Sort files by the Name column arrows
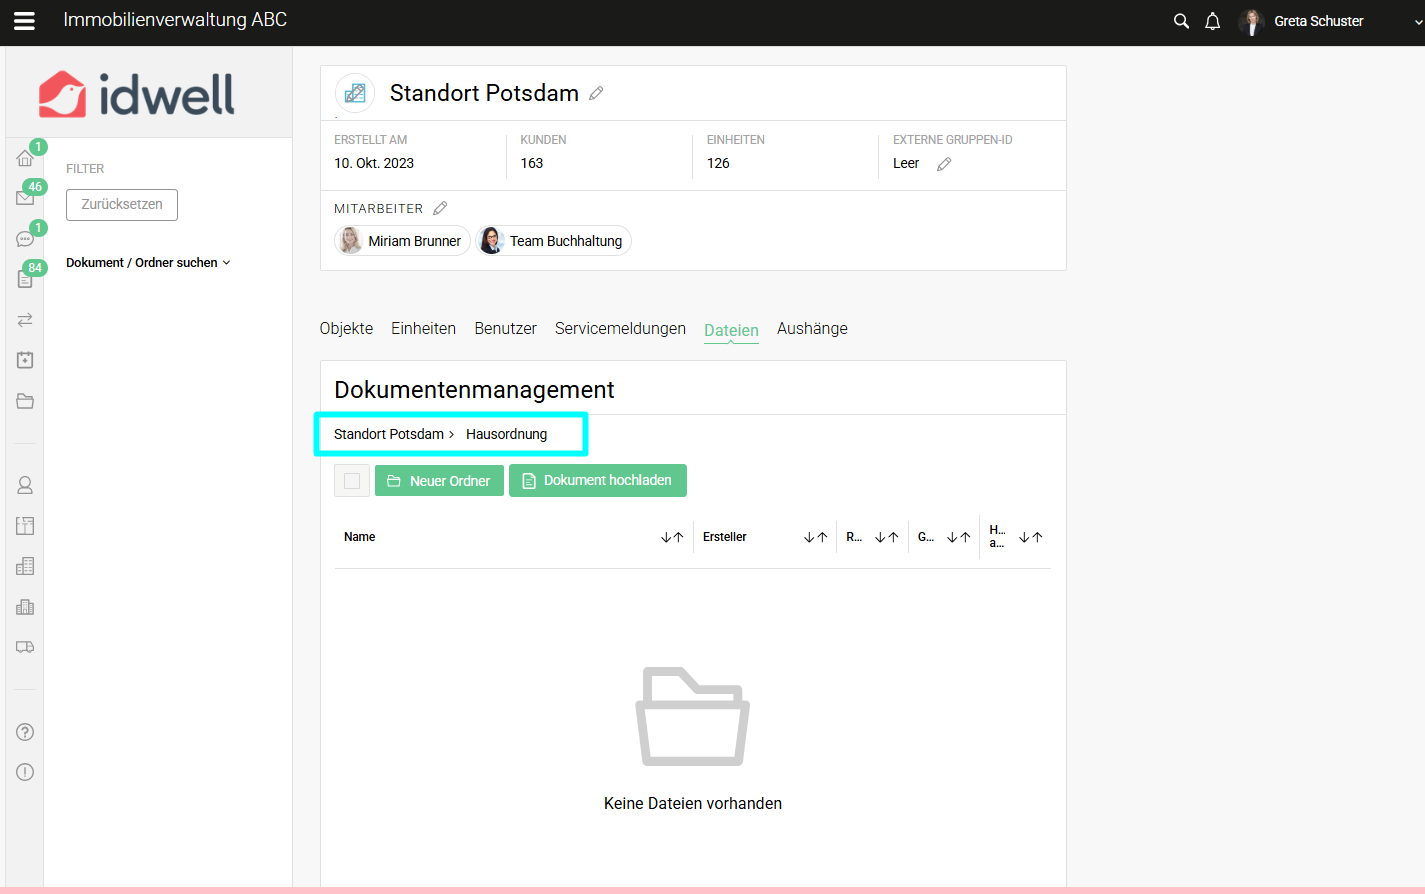Screen dimensions: 1425x894 (x=672, y=537)
